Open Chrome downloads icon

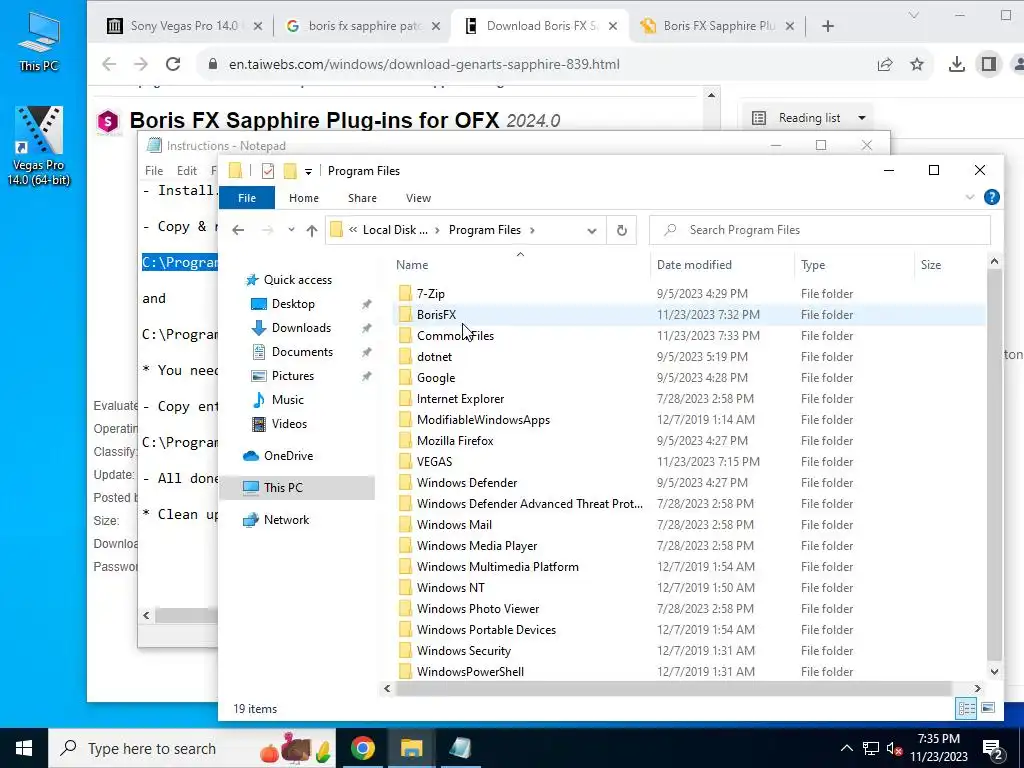[957, 64]
